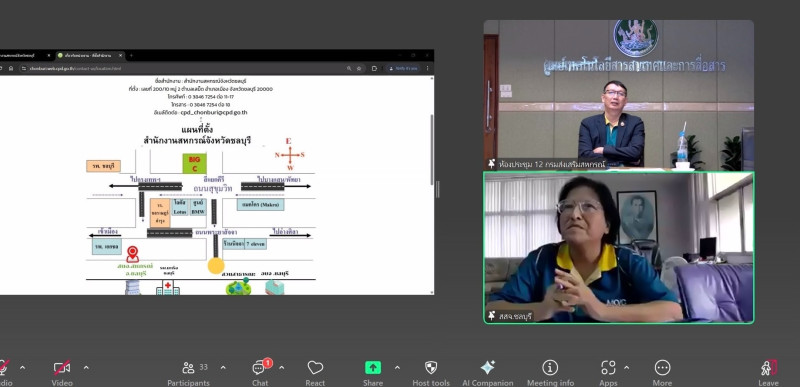Expand the Video options arrow
This screenshot has height=387, width=800.
pyautogui.click(x=86, y=367)
